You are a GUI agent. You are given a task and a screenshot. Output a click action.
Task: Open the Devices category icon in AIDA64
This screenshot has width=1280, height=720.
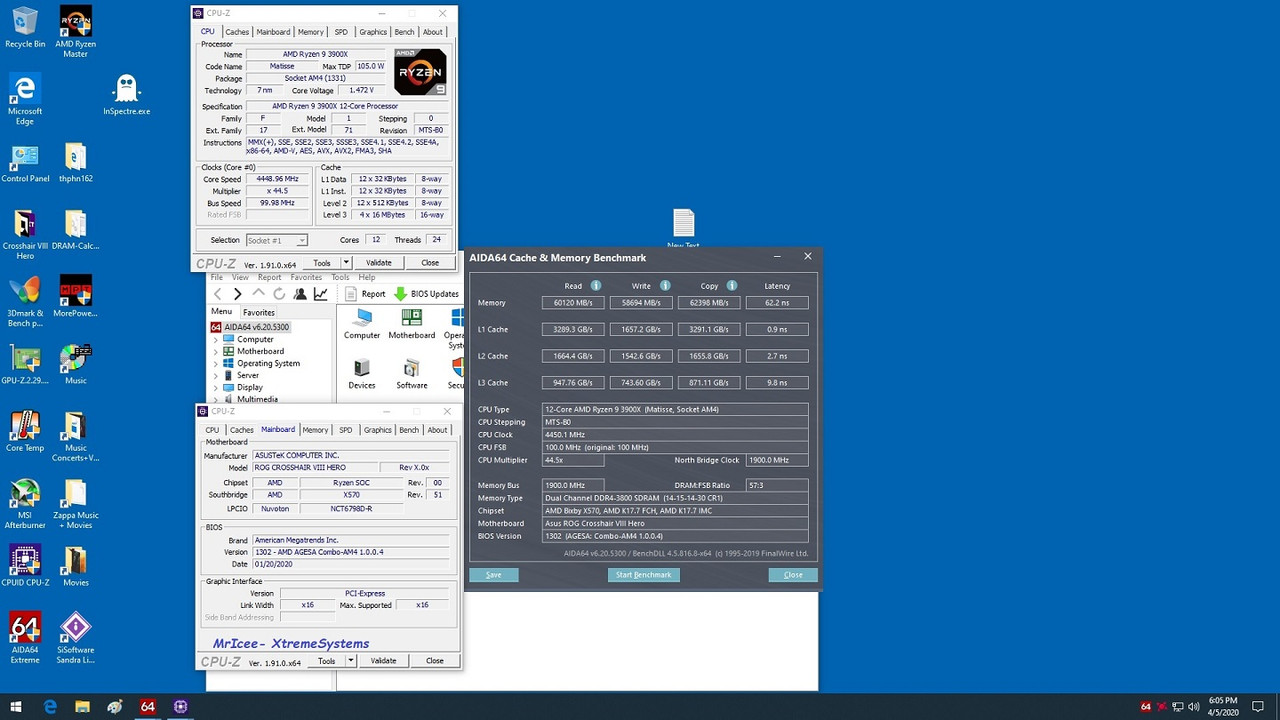pos(362,374)
